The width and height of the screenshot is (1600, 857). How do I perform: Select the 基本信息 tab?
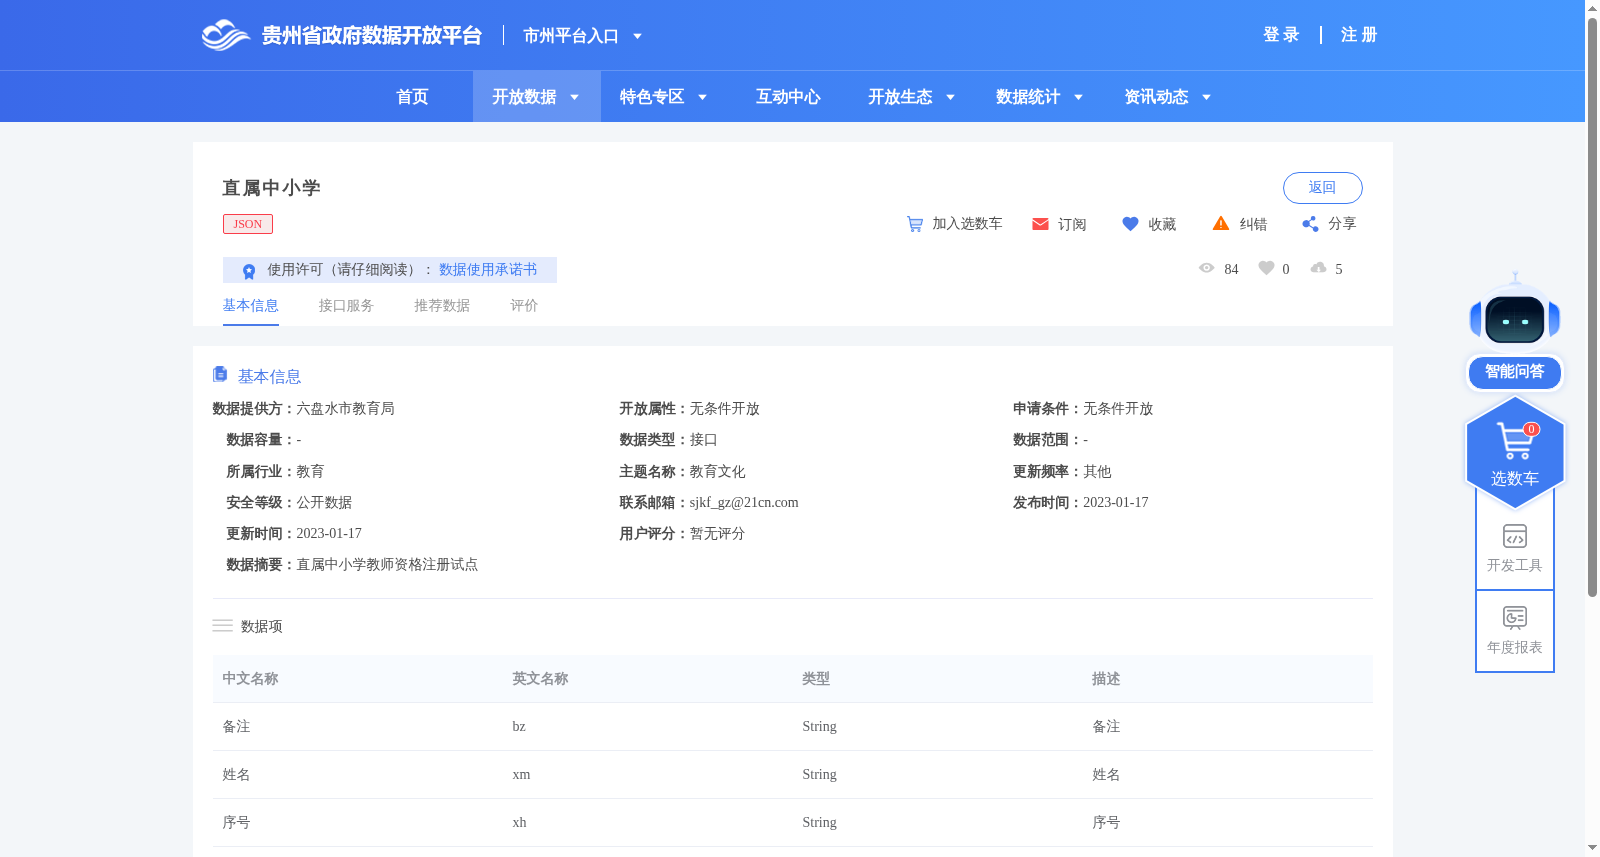point(250,306)
